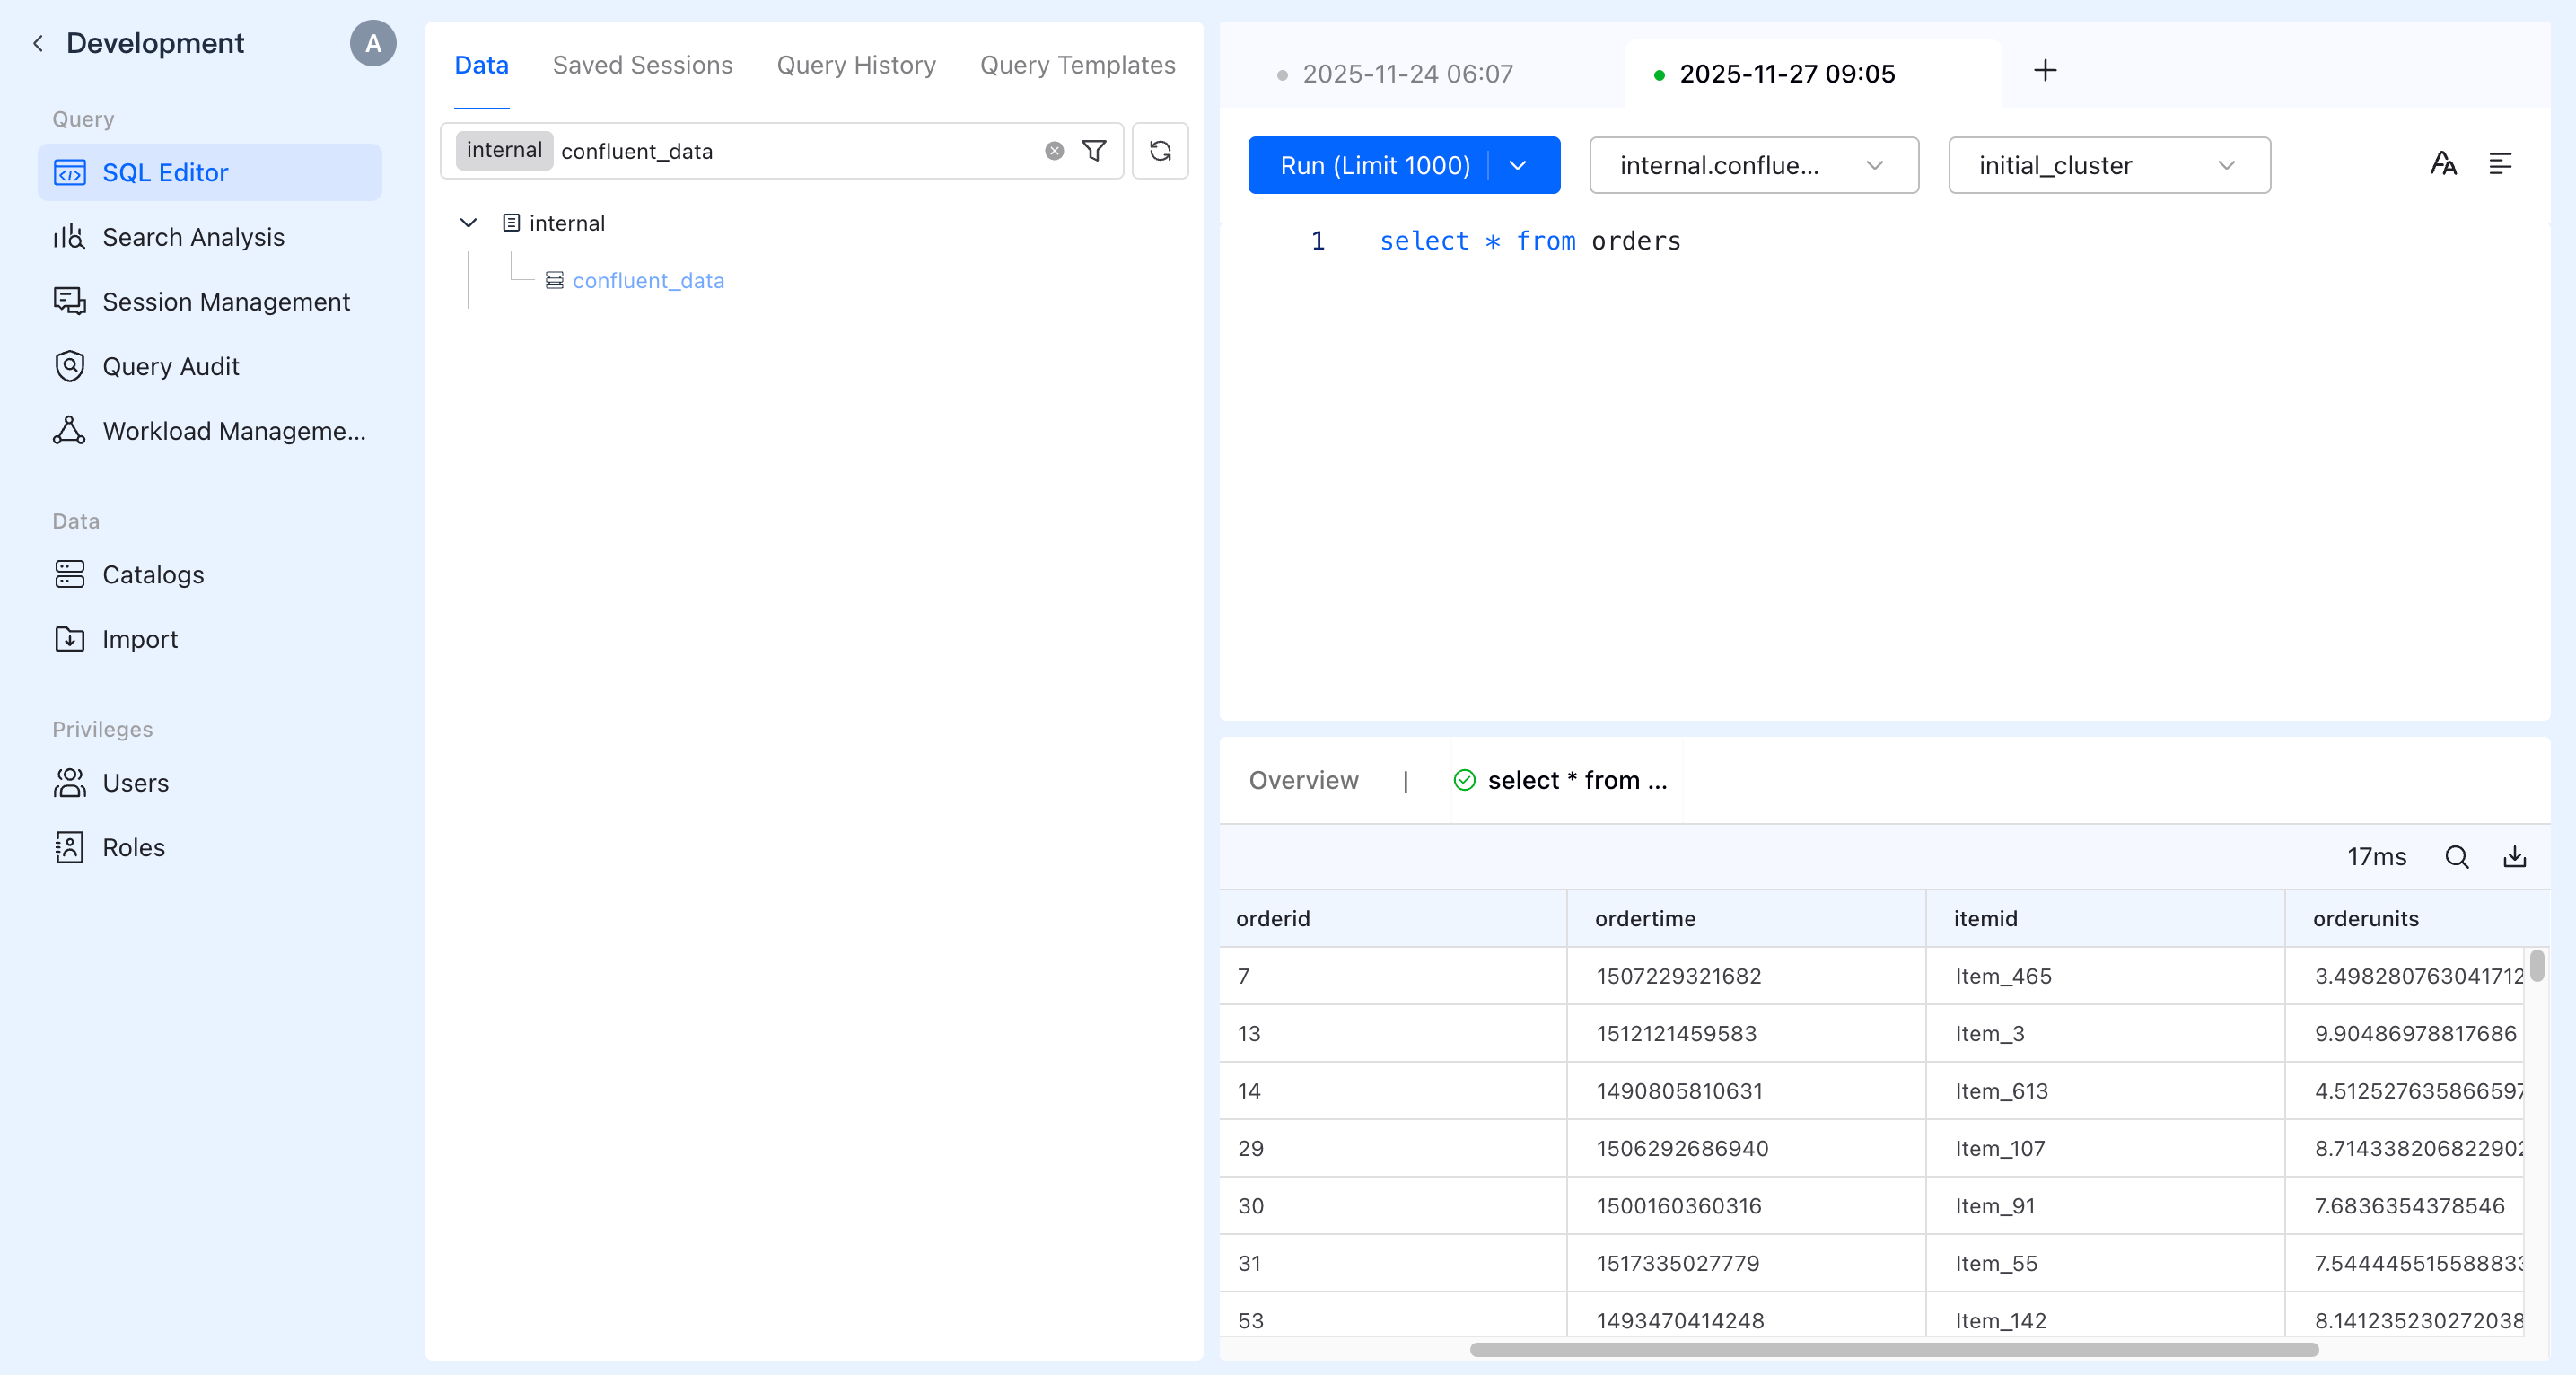The width and height of the screenshot is (2576, 1375).
Task: Download the query results
Action: tap(2514, 857)
